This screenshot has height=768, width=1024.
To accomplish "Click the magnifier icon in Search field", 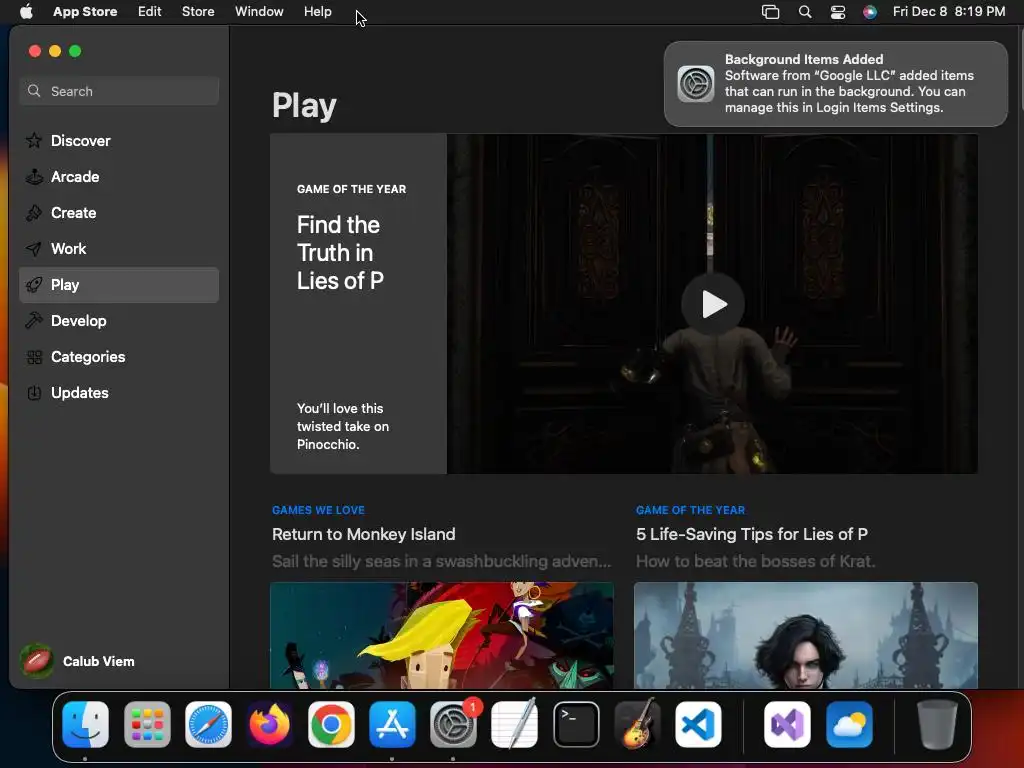I will coord(34,91).
